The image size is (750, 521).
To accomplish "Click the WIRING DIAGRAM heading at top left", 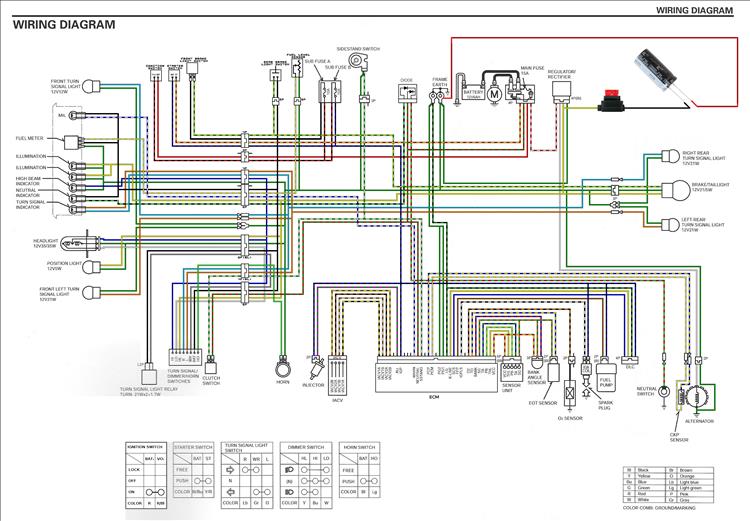I will 64,24.
